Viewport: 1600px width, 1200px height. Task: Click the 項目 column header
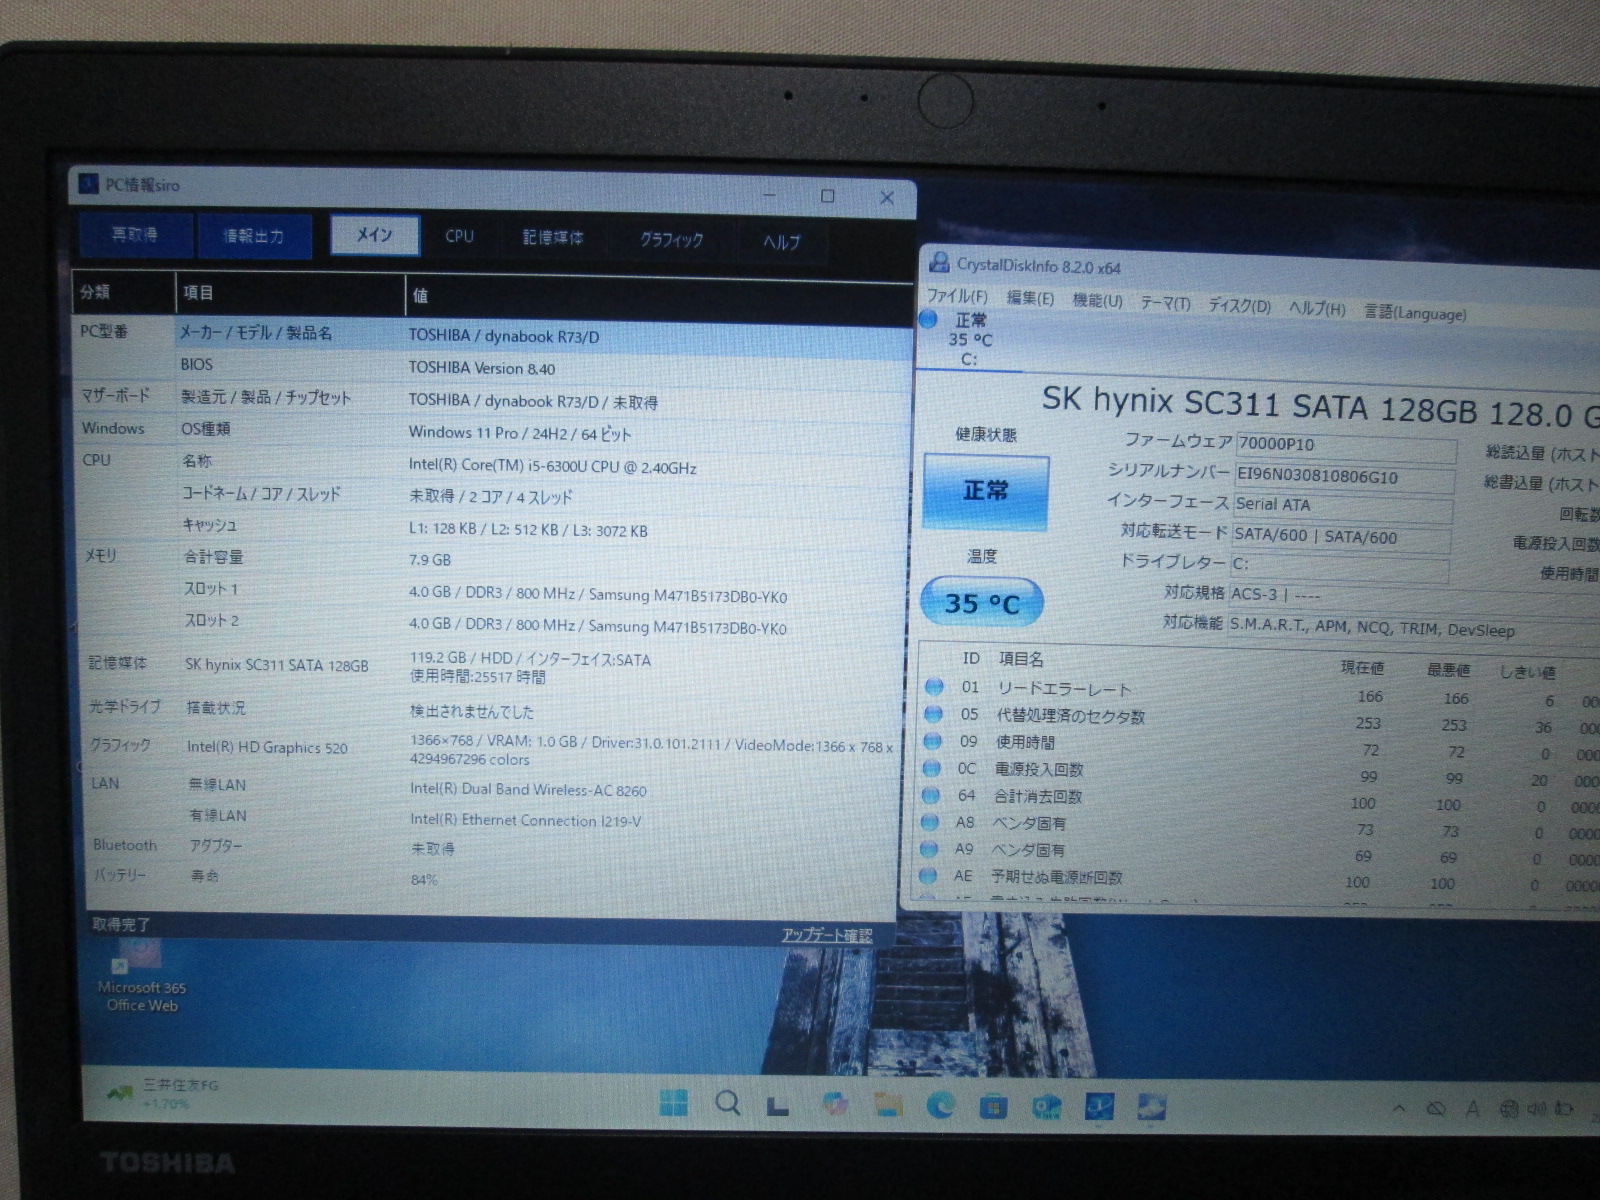pyautogui.click(x=291, y=294)
